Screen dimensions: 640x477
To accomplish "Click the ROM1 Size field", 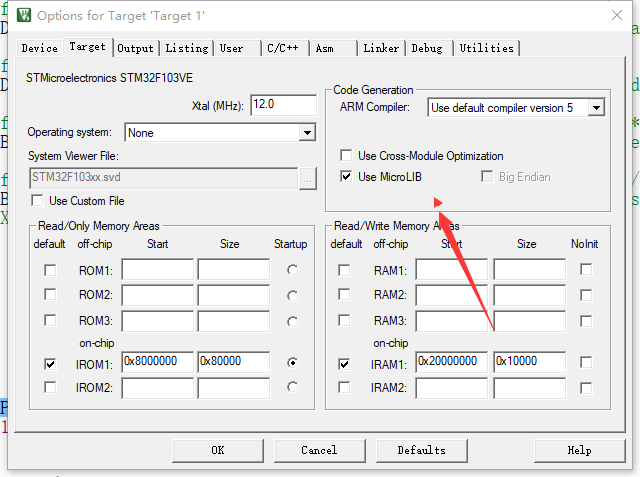I will coord(234,269).
